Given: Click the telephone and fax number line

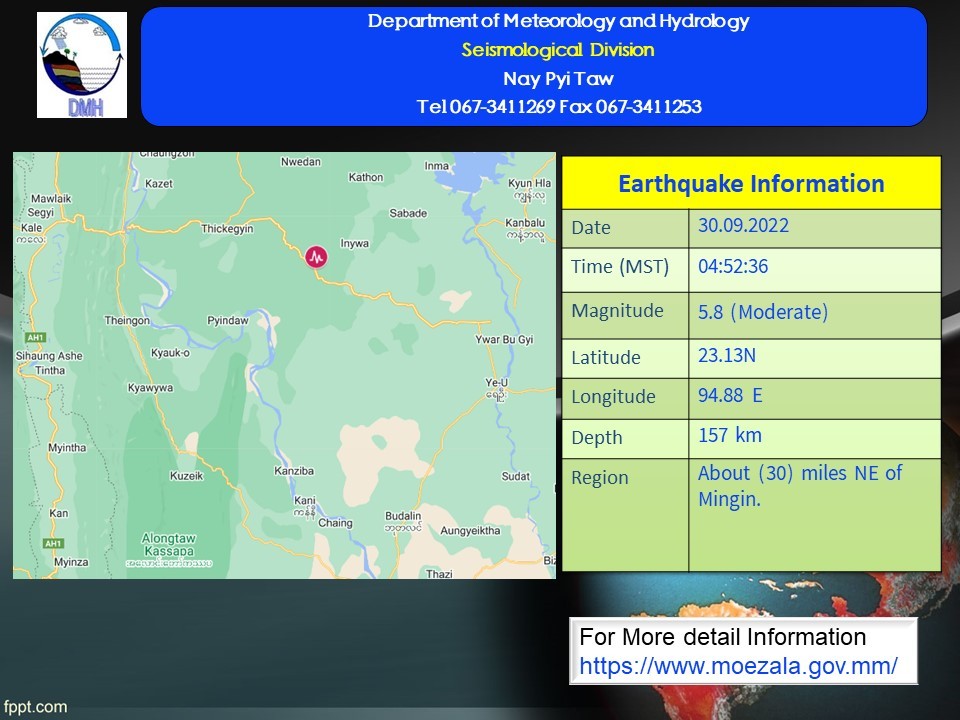Looking at the screenshot, I should point(558,107).
